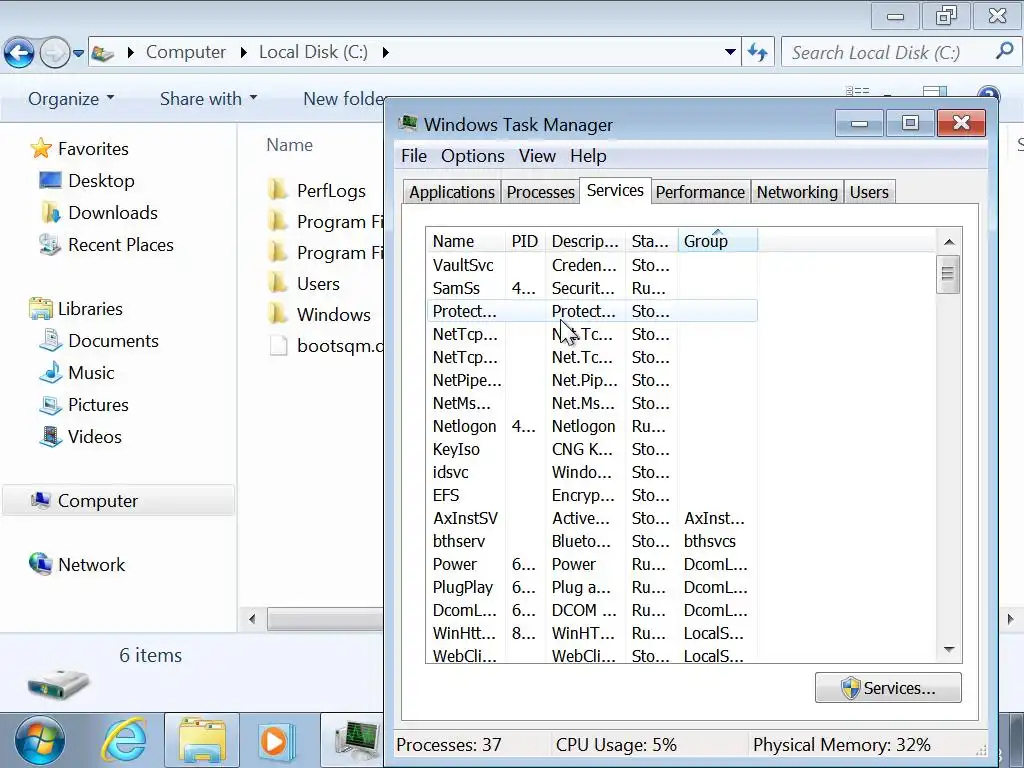Open the Organize dropdown menu

coord(71,99)
